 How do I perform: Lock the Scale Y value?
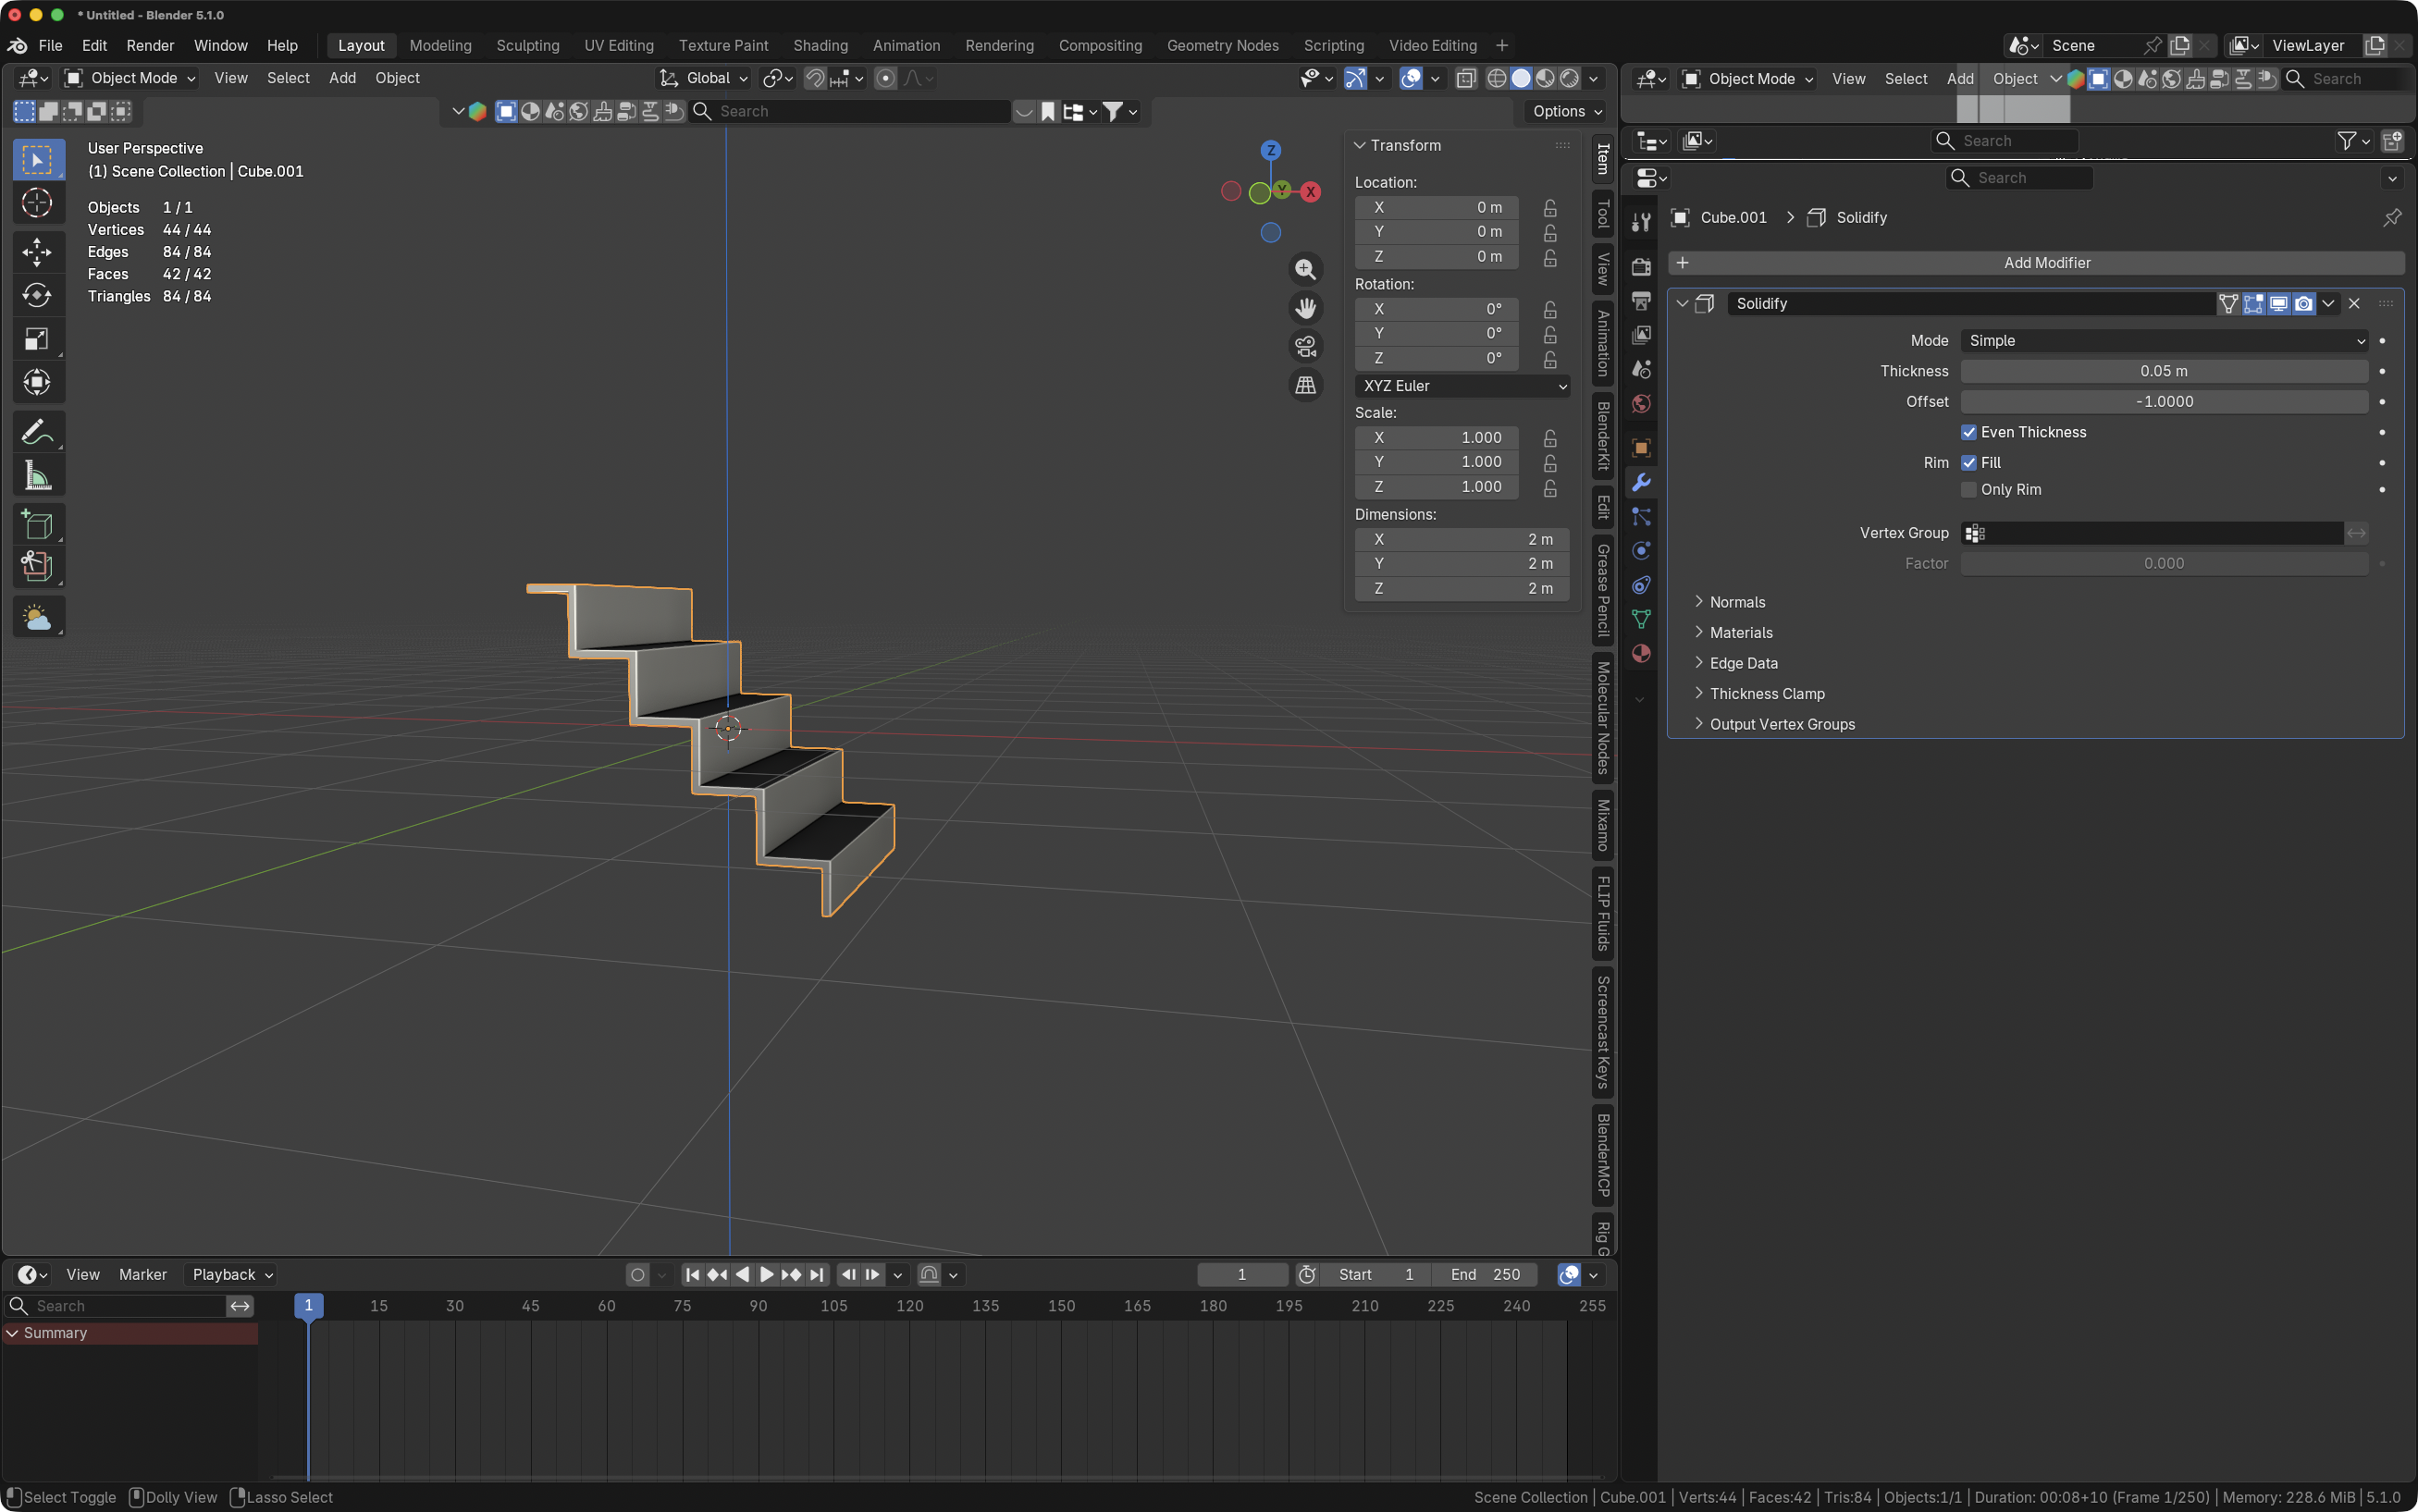pyautogui.click(x=1549, y=462)
